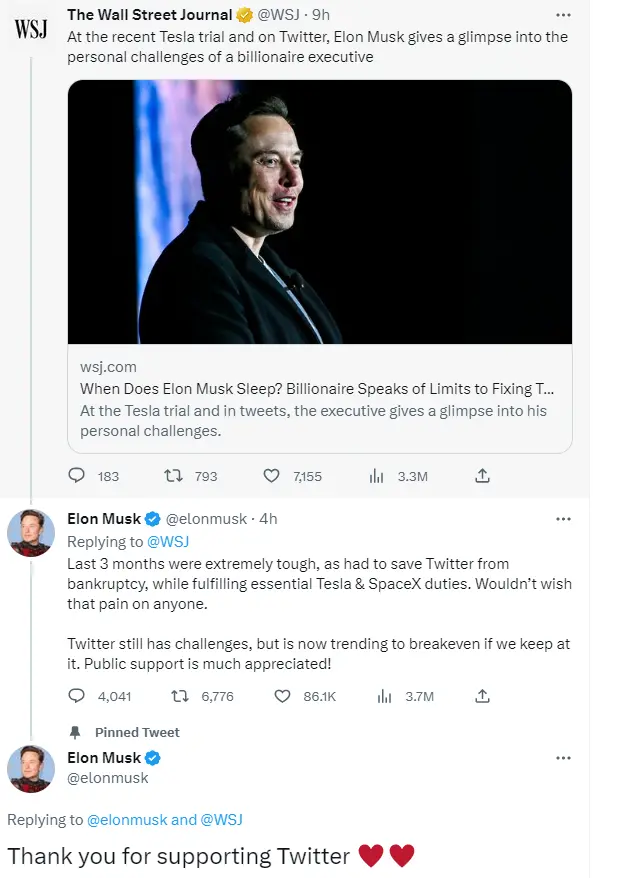Retweet Elon Musk's reply with 6,776 retweets
The height and width of the screenshot is (878, 617).
click(180, 696)
